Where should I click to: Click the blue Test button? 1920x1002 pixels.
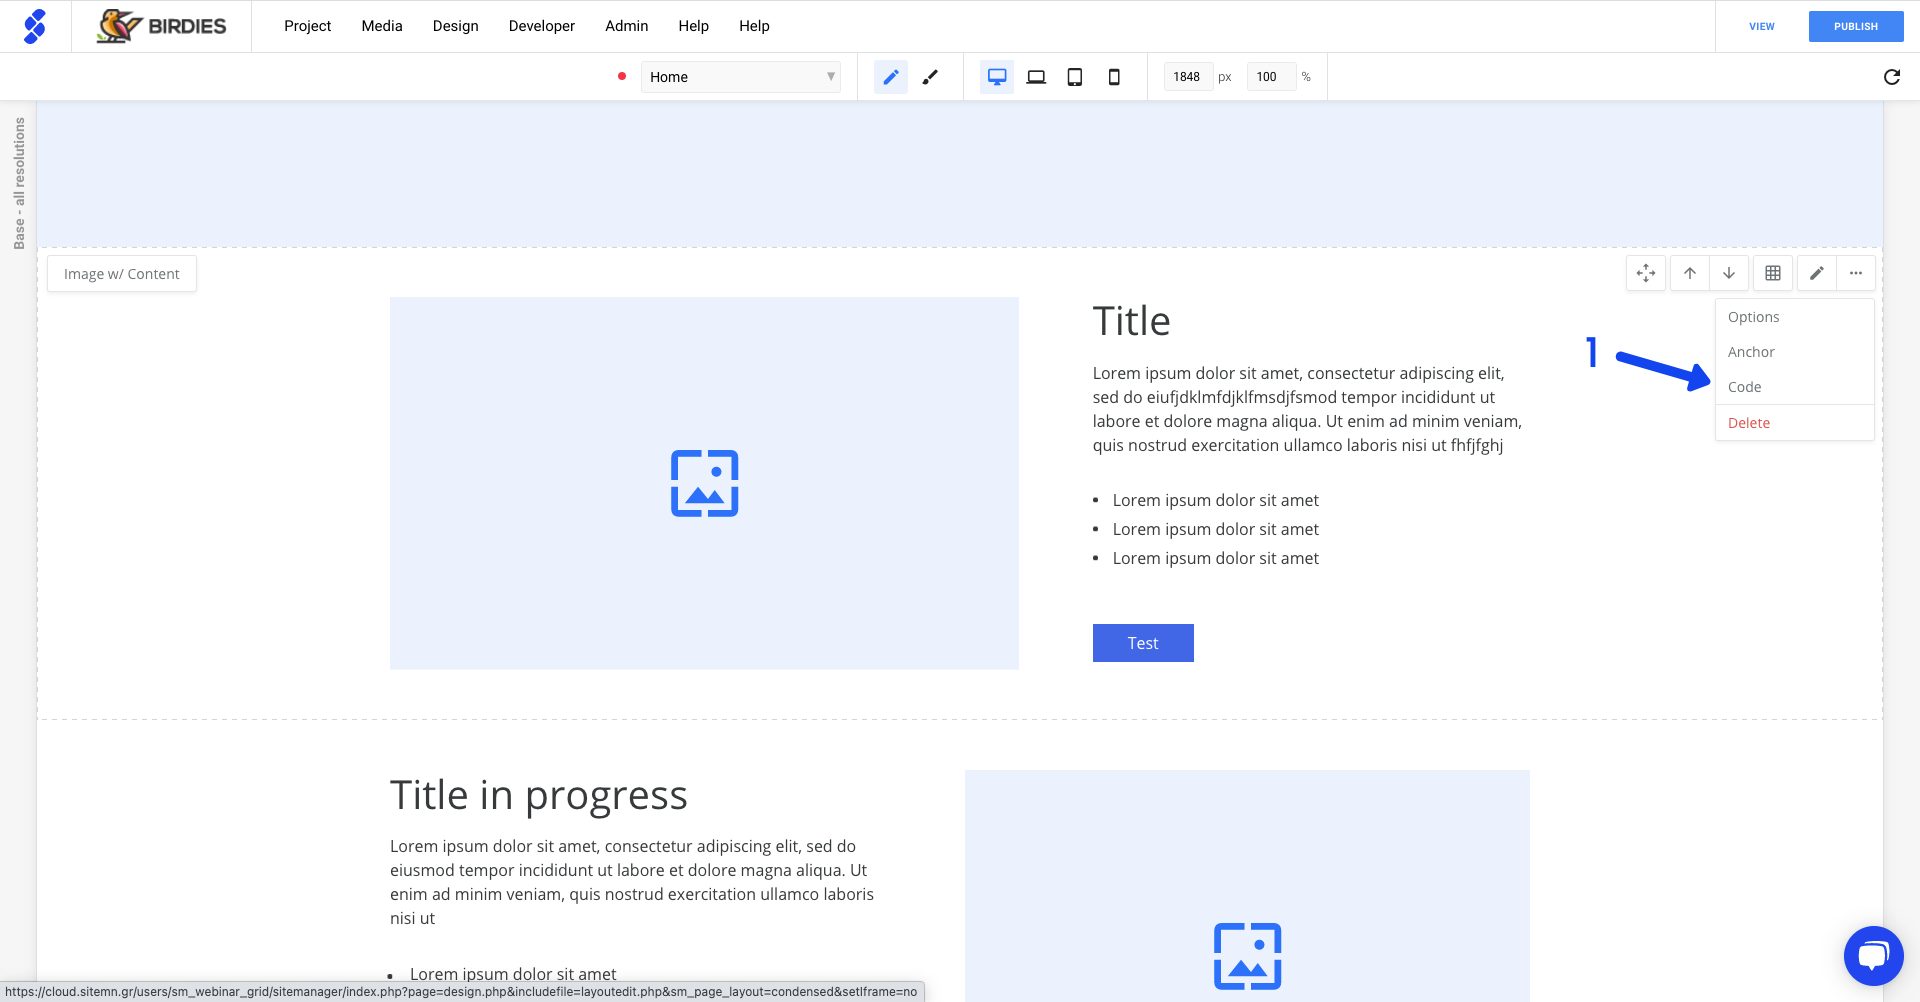pyautogui.click(x=1143, y=643)
